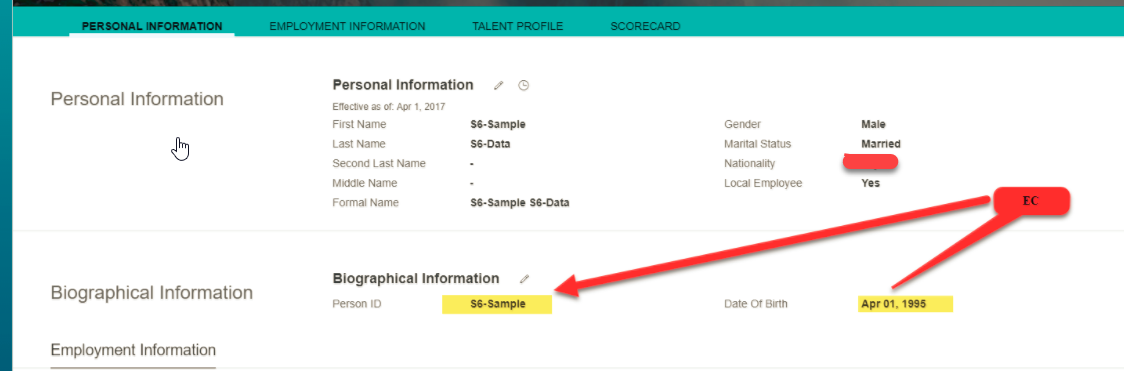Click First Name value S6-Sample

coord(498,125)
